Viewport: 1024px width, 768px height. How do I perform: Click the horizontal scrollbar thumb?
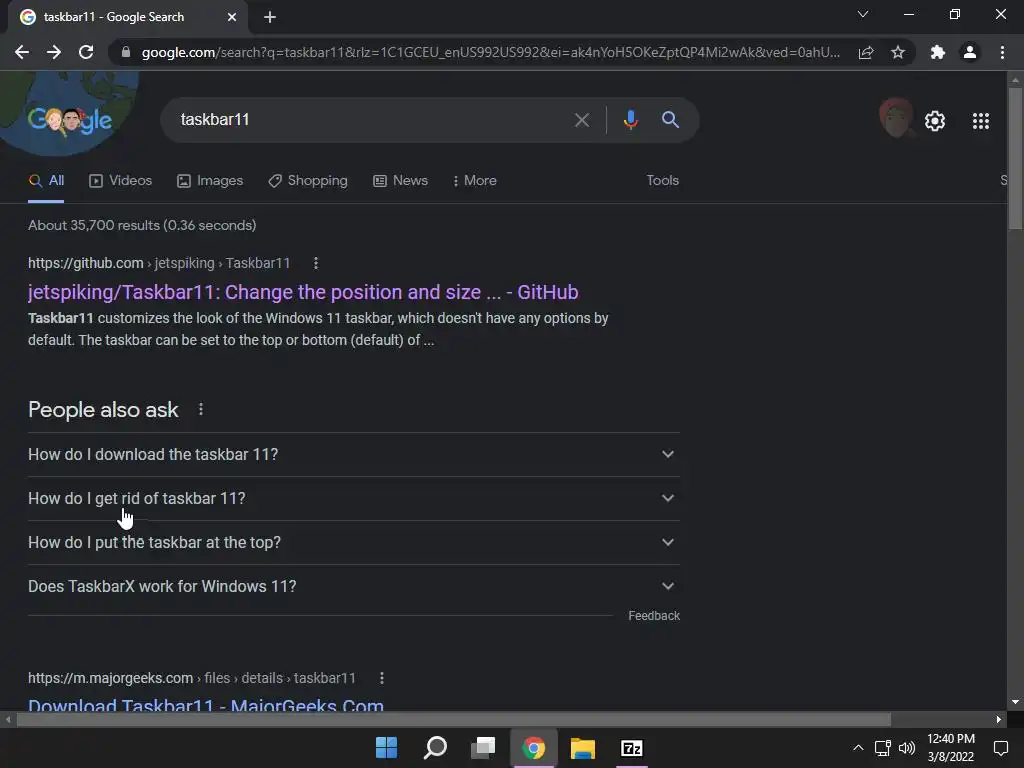453,720
